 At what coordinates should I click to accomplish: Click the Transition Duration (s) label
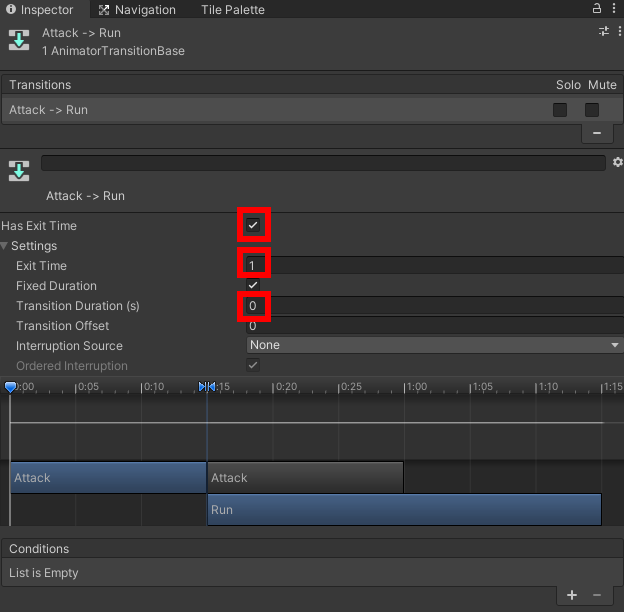tap(78, 306)
